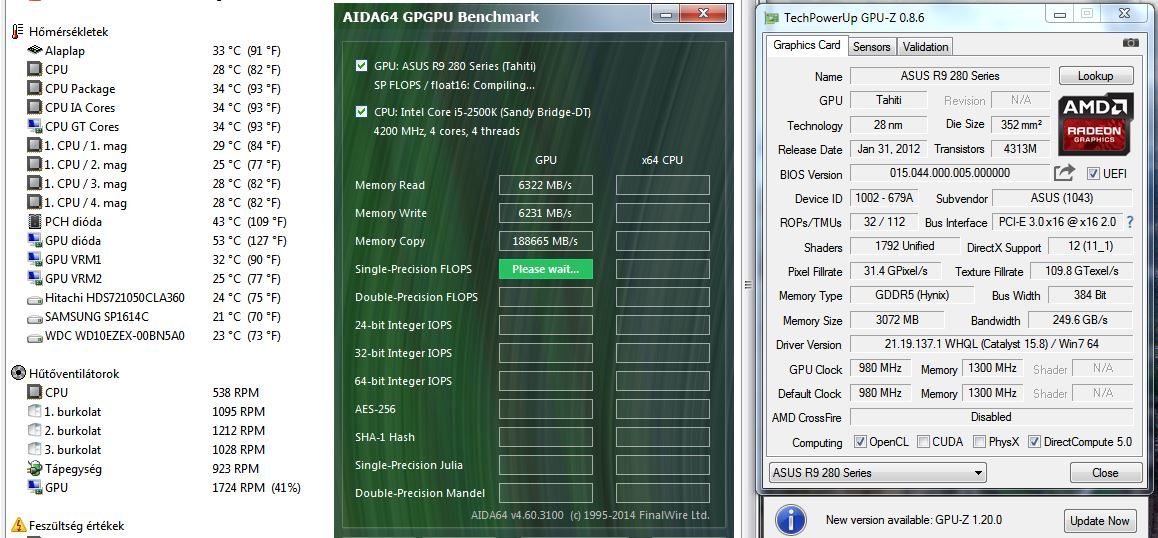The width and height of the screenshot is (1158, 538).
Task: Click the PCH dióda chip icon
Action: tap(35, 221)
